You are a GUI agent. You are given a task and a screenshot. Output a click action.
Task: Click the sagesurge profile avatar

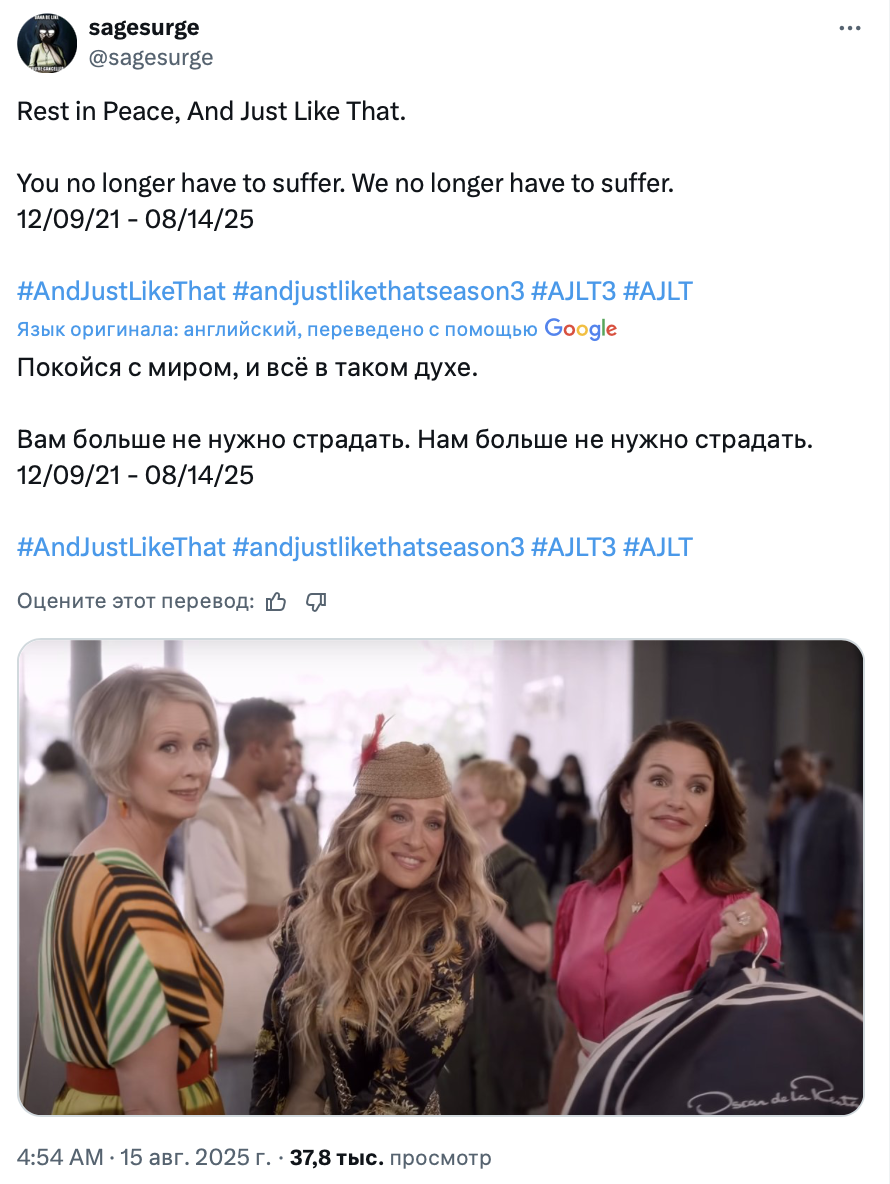[x=44, y=43]
